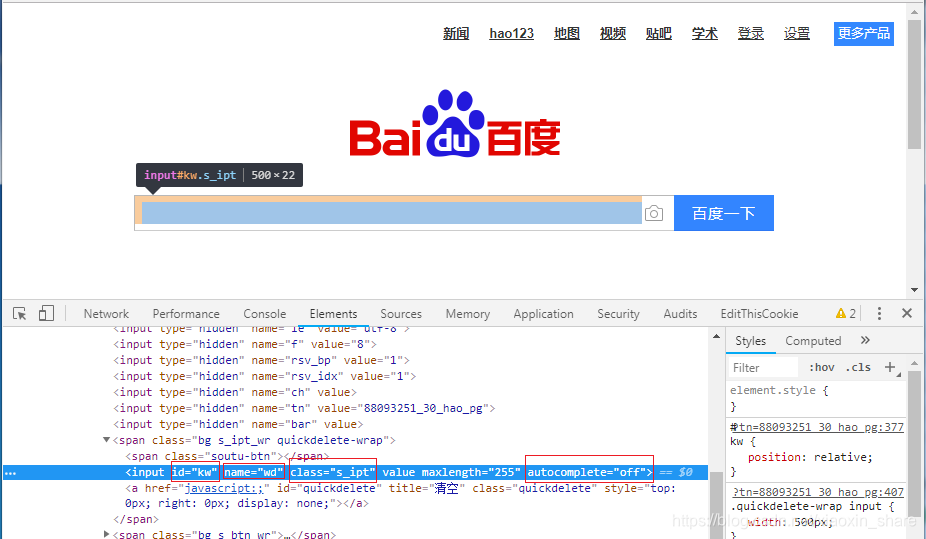Screen dimensions: 926x539
Task: Open the 学术 link
Action: pyautogui.click(x=705, y=34)
